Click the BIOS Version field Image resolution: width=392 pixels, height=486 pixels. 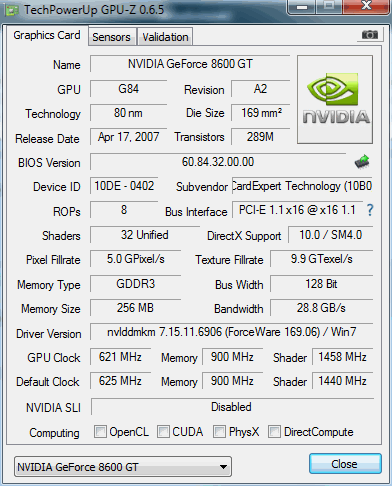(218, 162)
